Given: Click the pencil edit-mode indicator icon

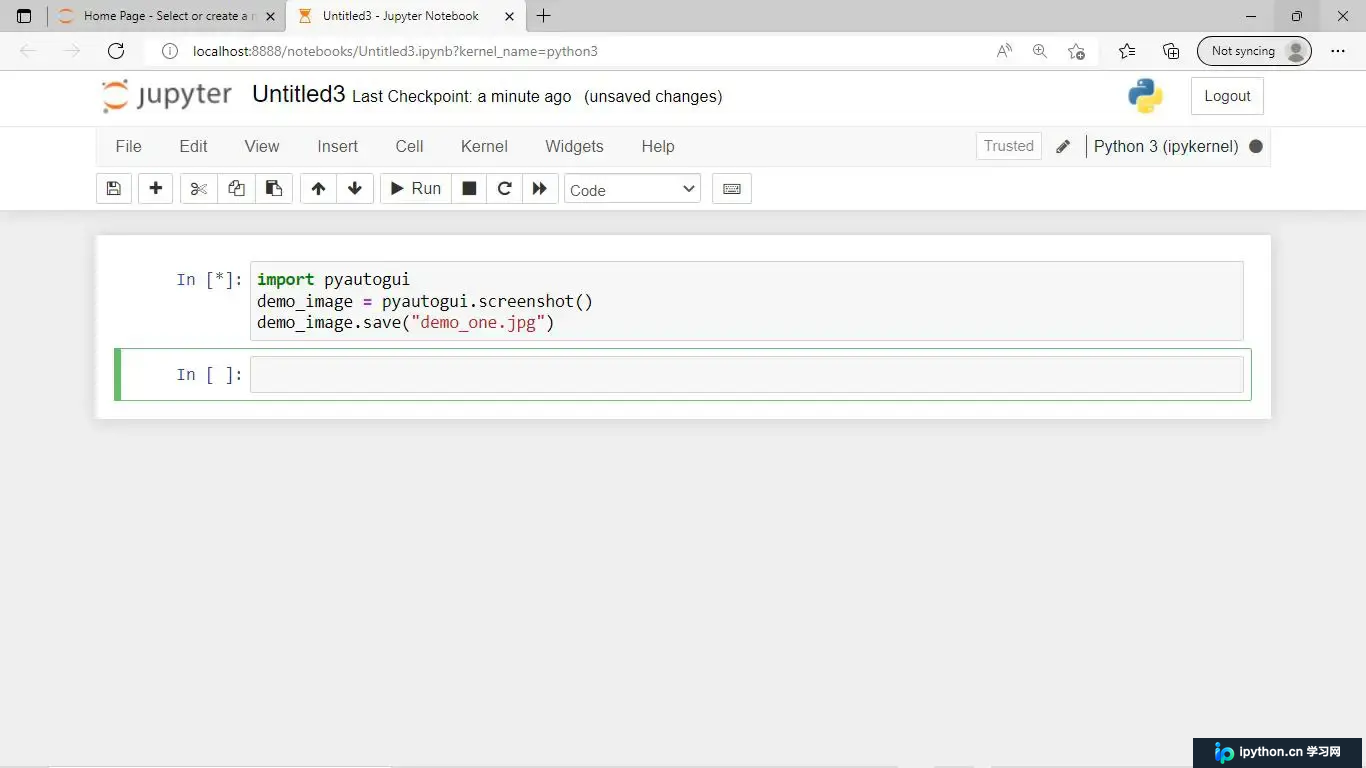Looking at the screenshot, I should 1063,146.
